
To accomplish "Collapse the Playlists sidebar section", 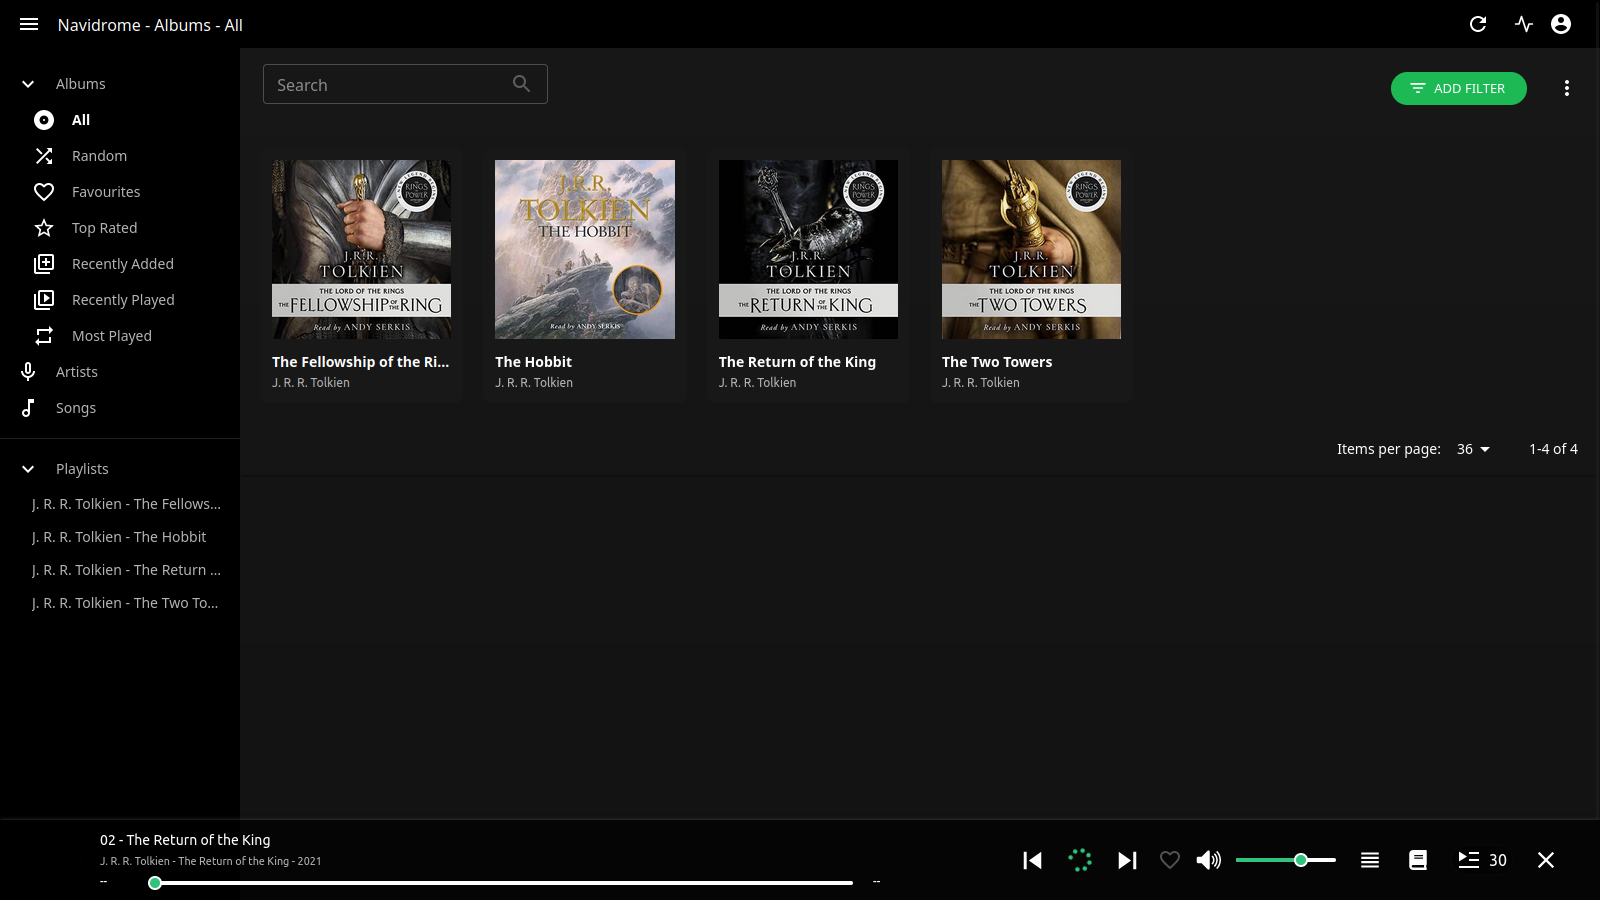I will (x=28, y=469).
